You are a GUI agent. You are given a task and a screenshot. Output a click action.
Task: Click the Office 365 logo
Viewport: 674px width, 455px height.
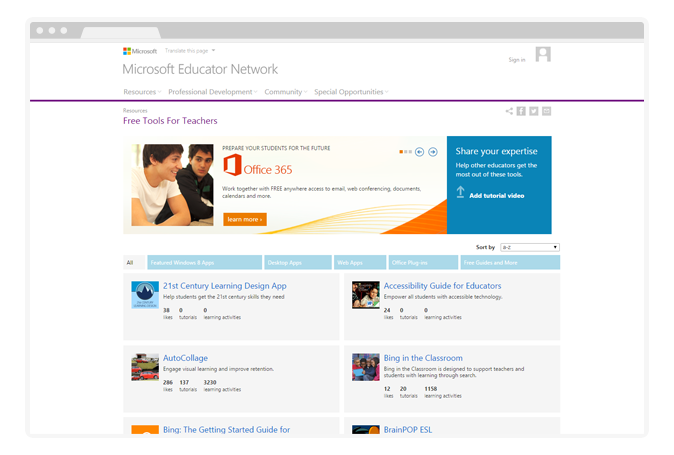point(257,165)
